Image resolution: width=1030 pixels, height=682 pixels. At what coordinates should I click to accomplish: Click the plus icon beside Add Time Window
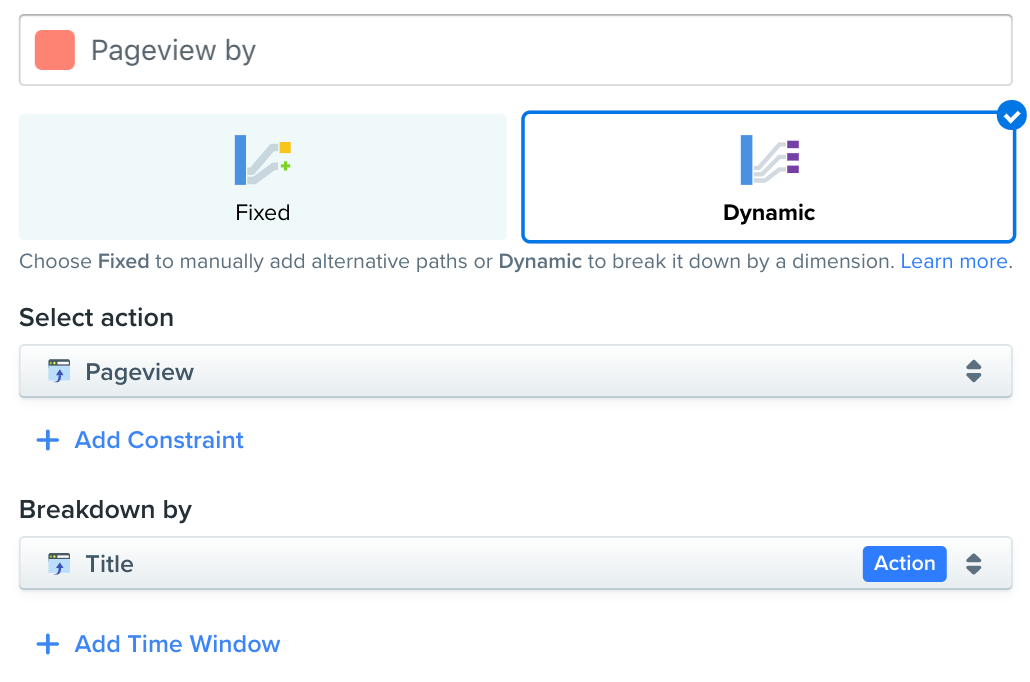point(47,644)
